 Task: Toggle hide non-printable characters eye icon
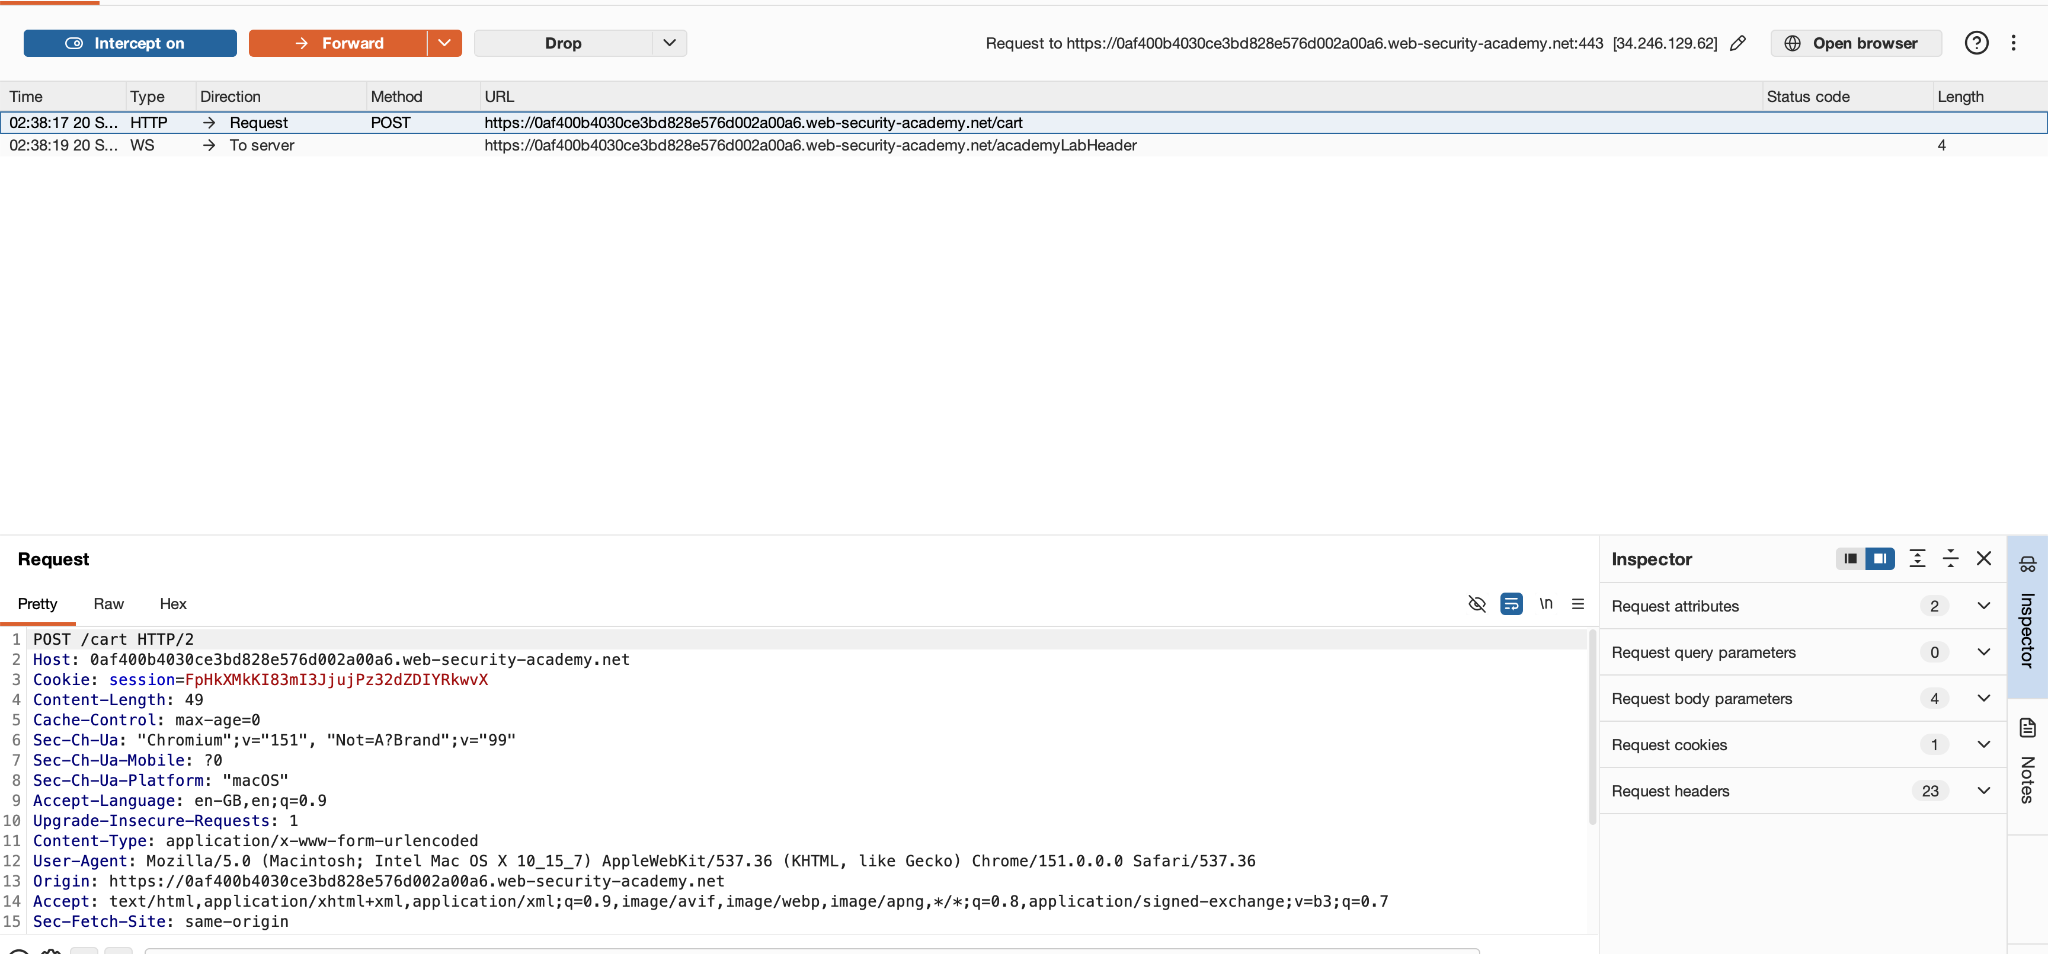pos(1477,604)
